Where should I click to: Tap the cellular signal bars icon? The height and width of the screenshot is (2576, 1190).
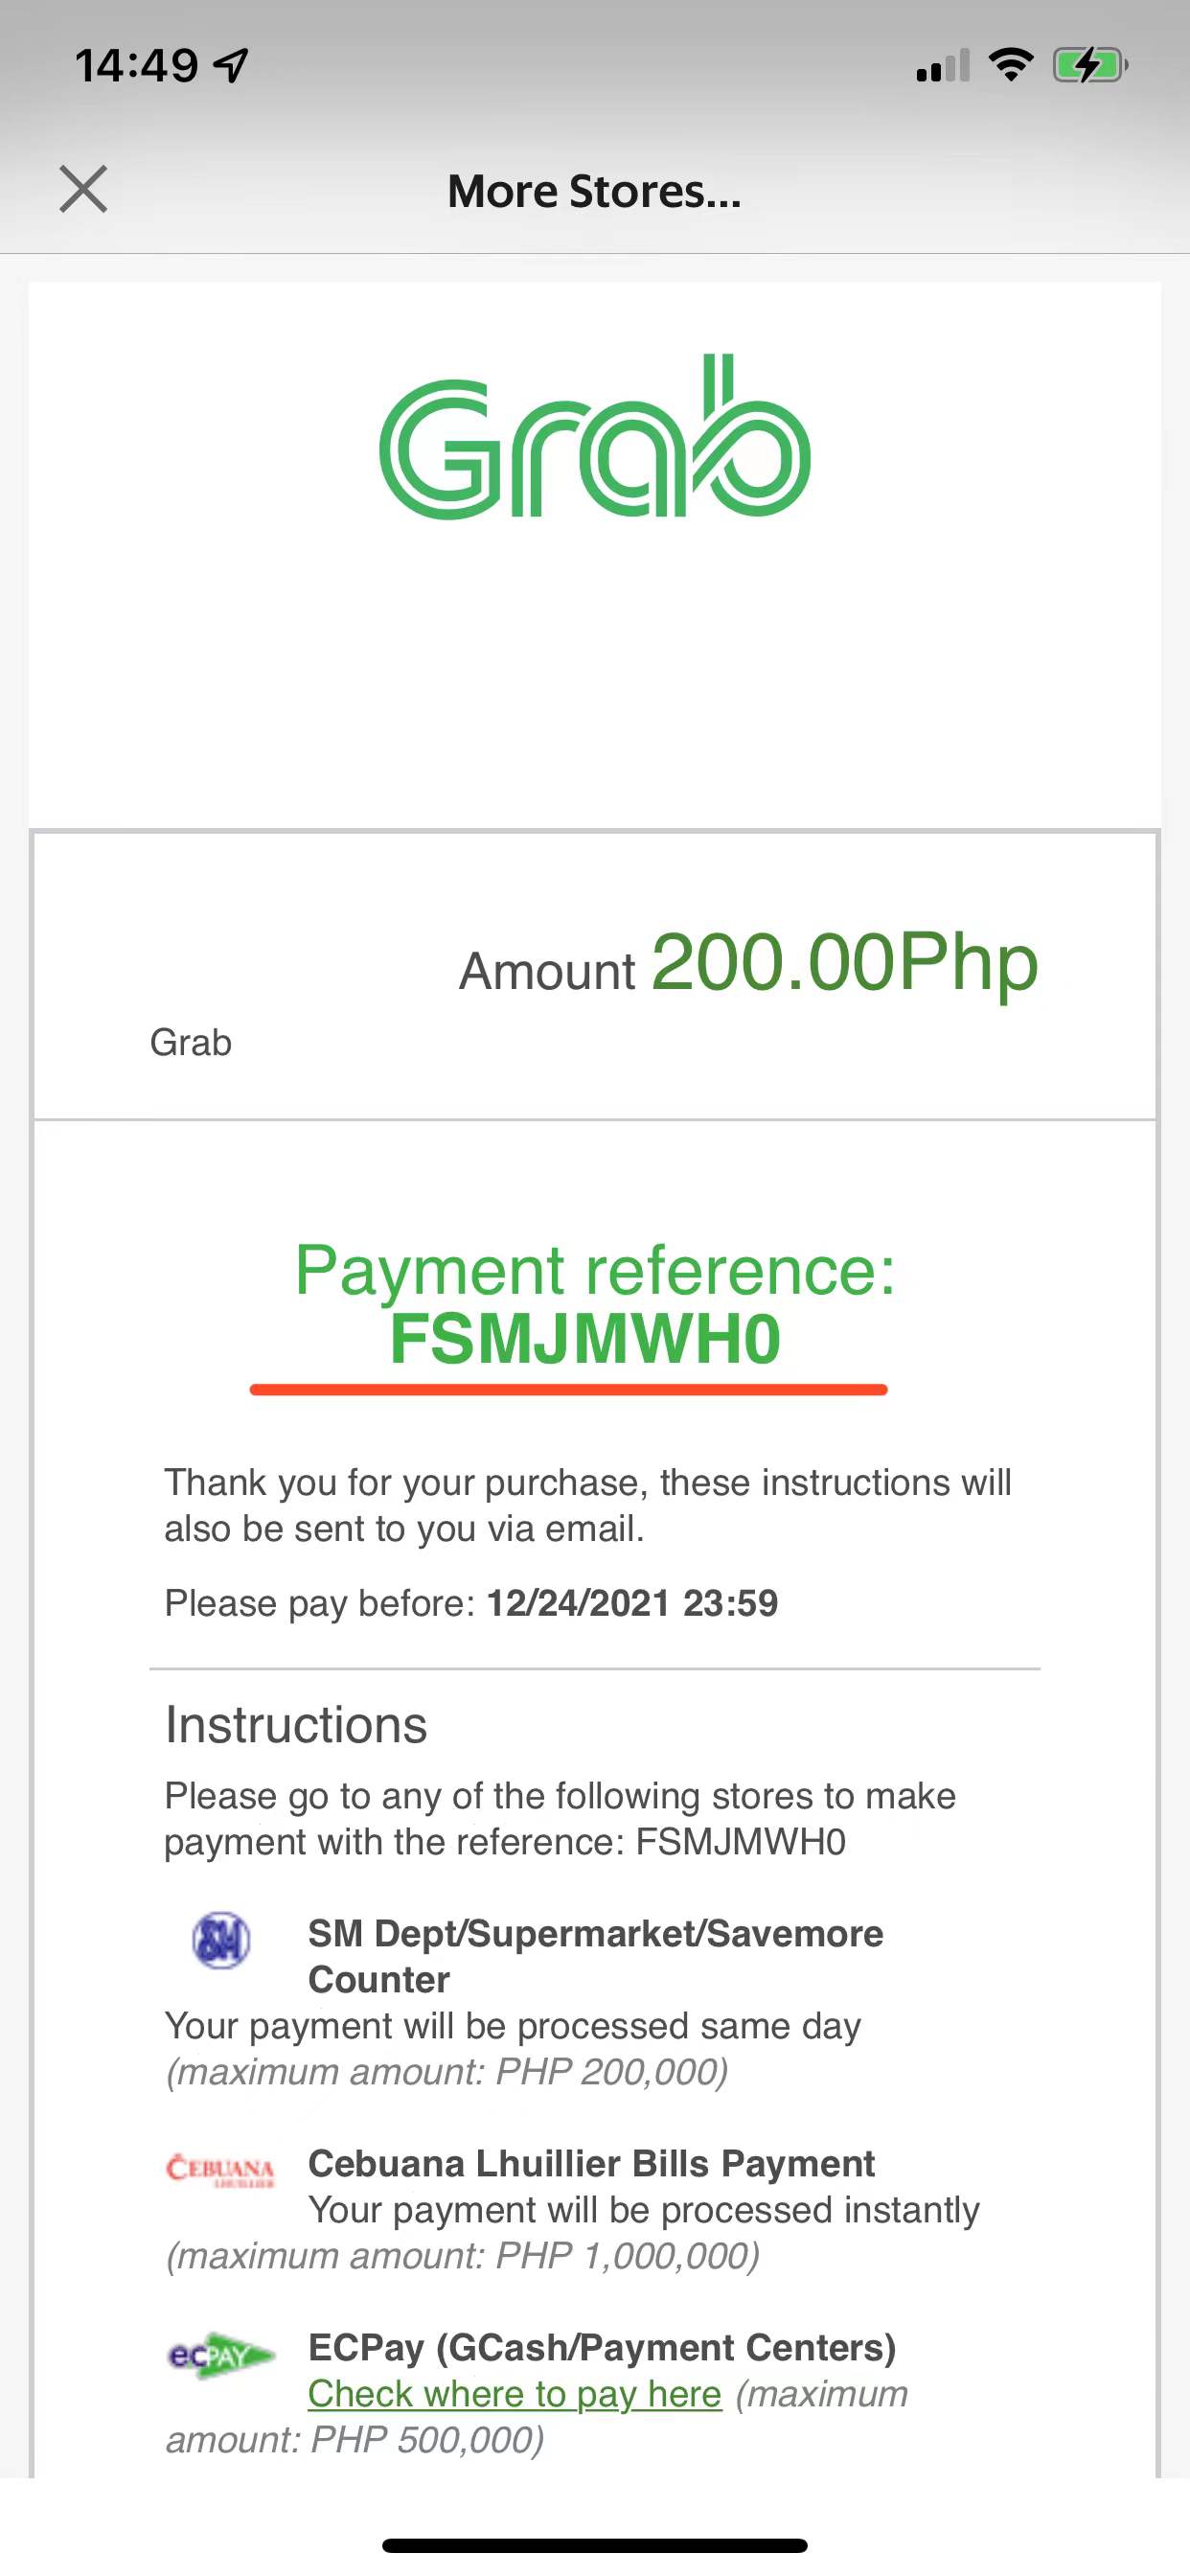(x=943, y=66)
